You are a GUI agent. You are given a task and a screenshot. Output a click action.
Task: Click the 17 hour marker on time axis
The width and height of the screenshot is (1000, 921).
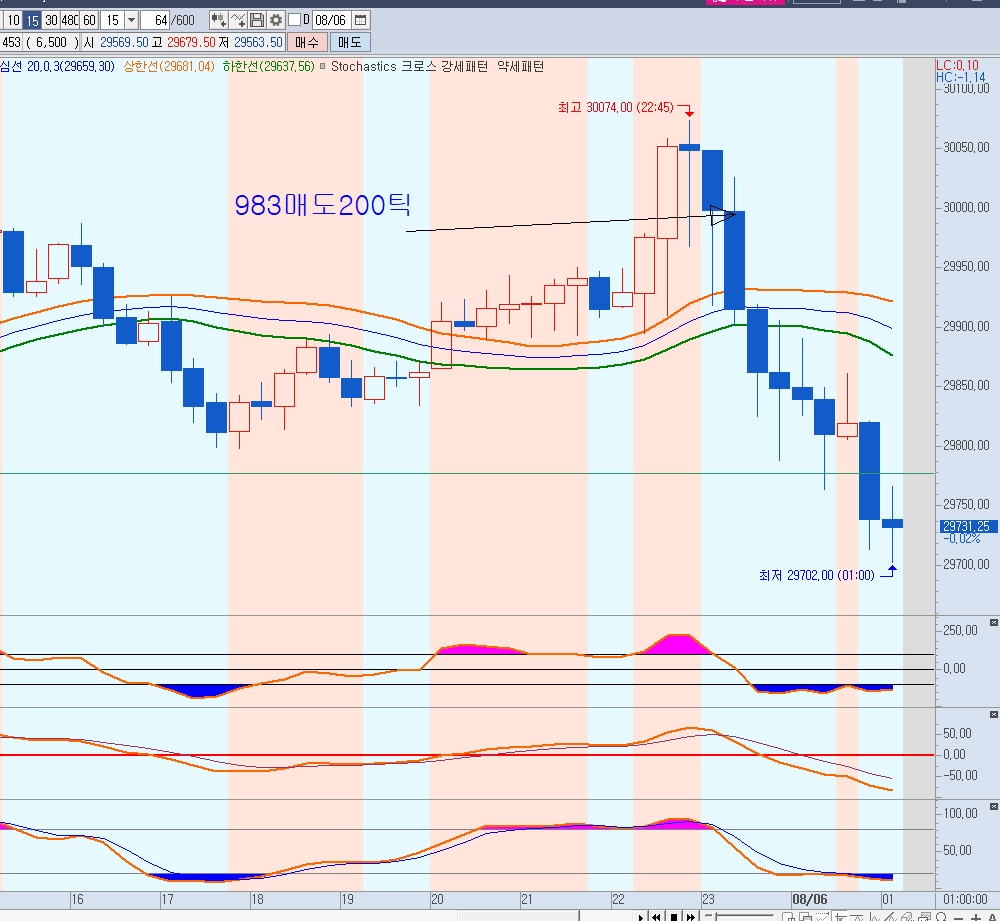(167, 899)
